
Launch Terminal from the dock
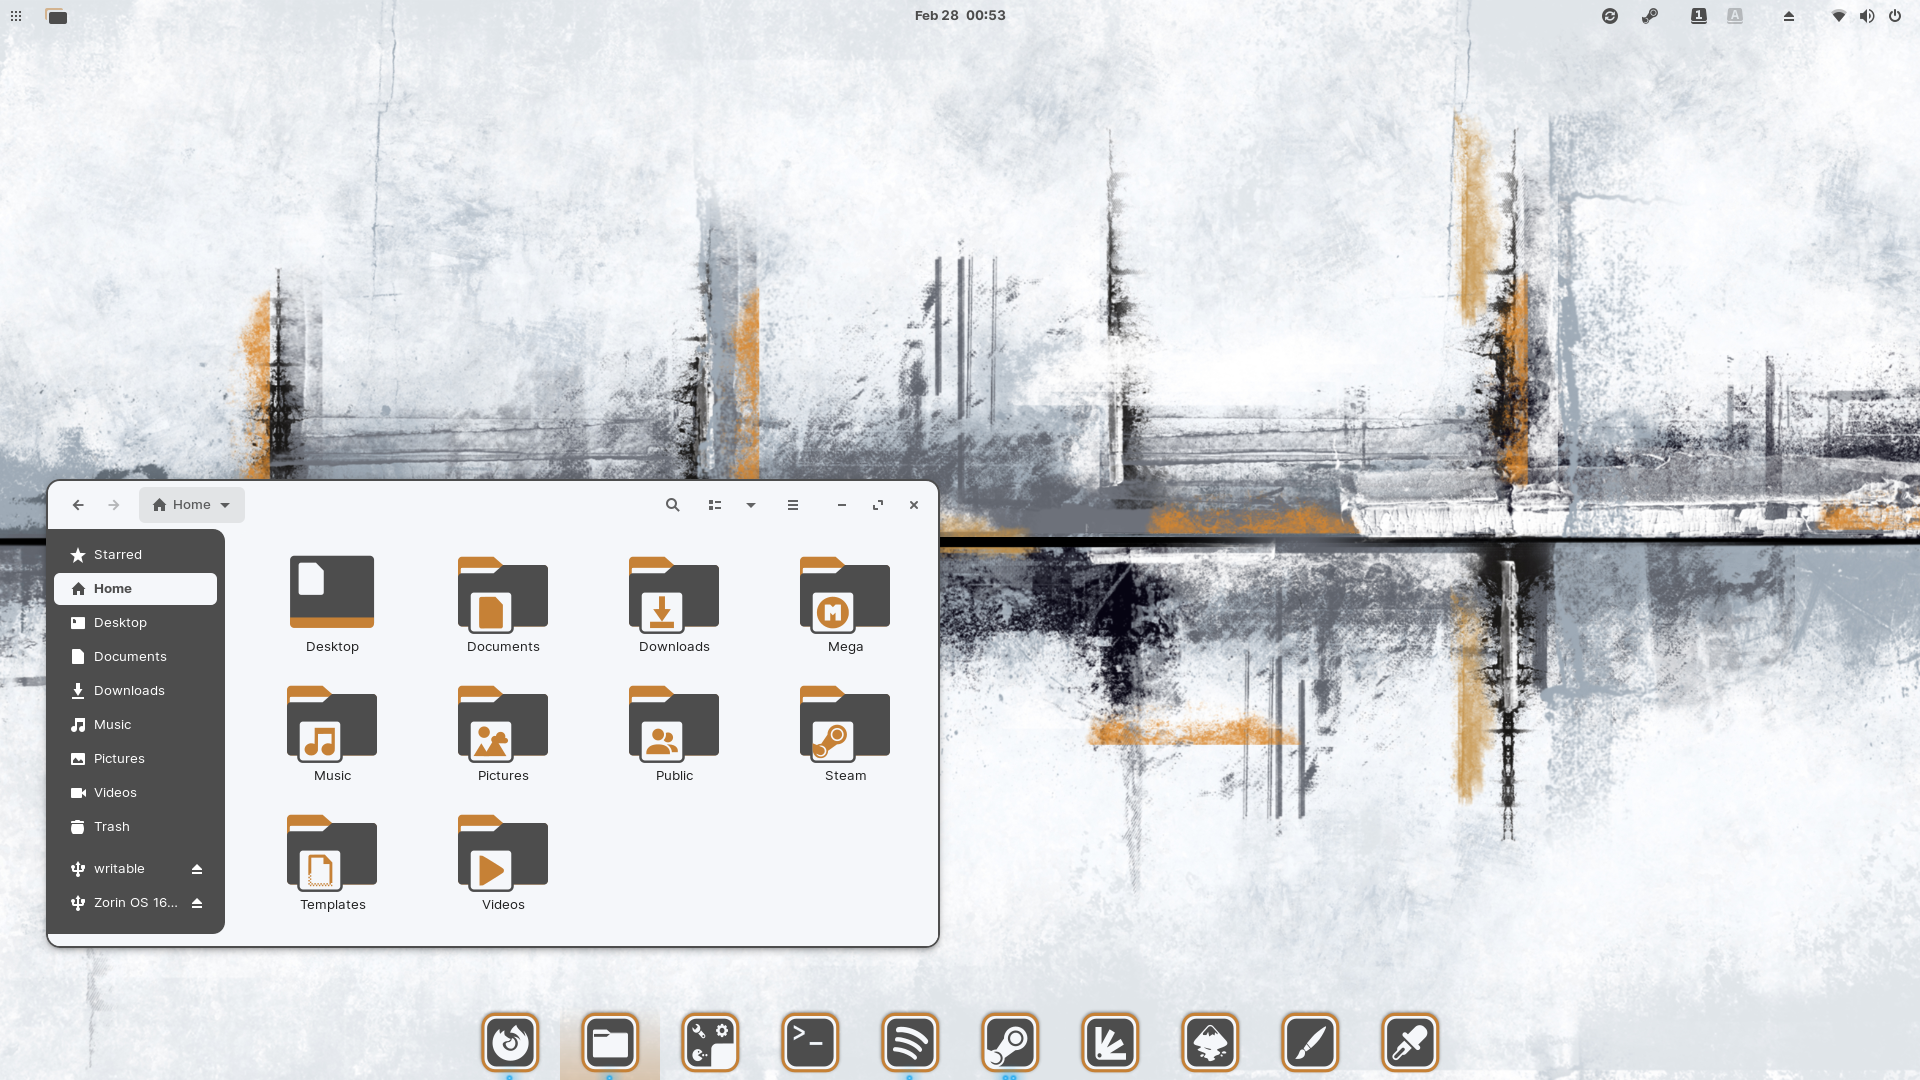(810, 1042)
